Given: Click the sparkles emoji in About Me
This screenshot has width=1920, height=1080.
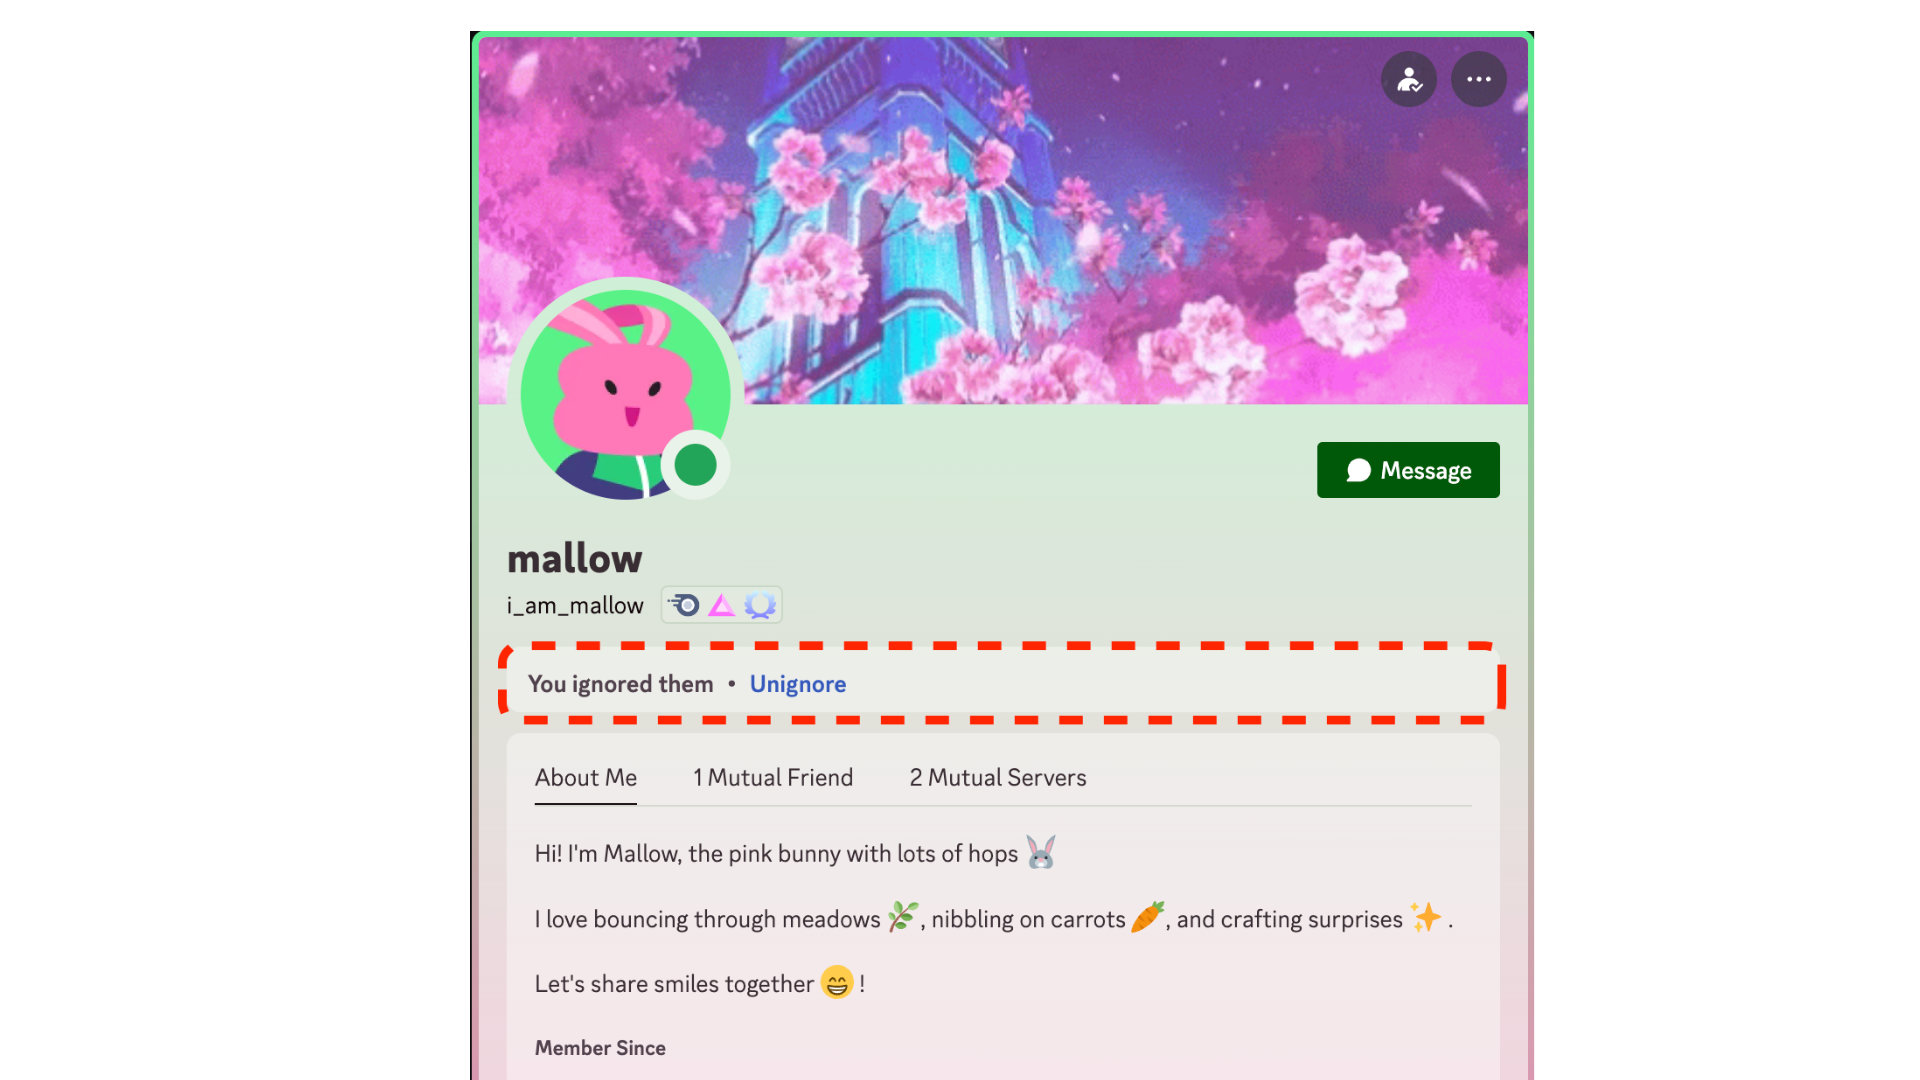Looking at the screenshot, I should [1426, 917].
